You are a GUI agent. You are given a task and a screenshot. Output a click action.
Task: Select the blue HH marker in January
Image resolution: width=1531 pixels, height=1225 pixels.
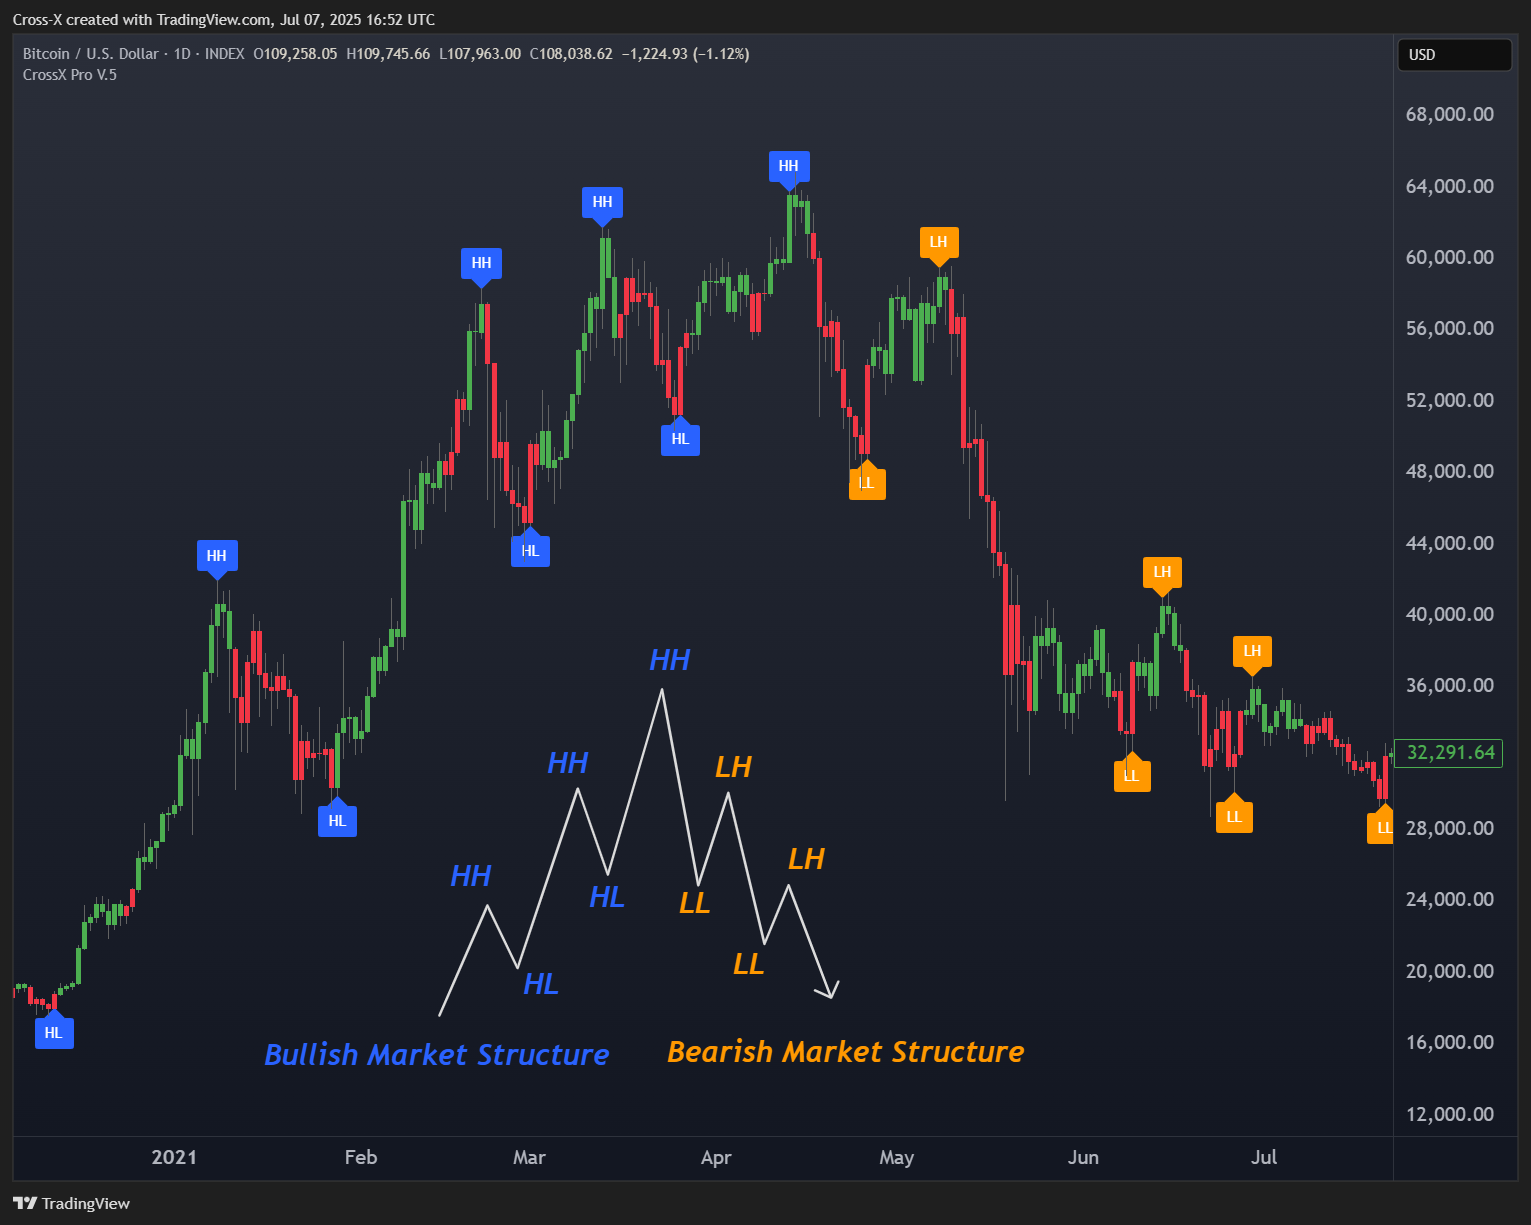click(217, 556)
